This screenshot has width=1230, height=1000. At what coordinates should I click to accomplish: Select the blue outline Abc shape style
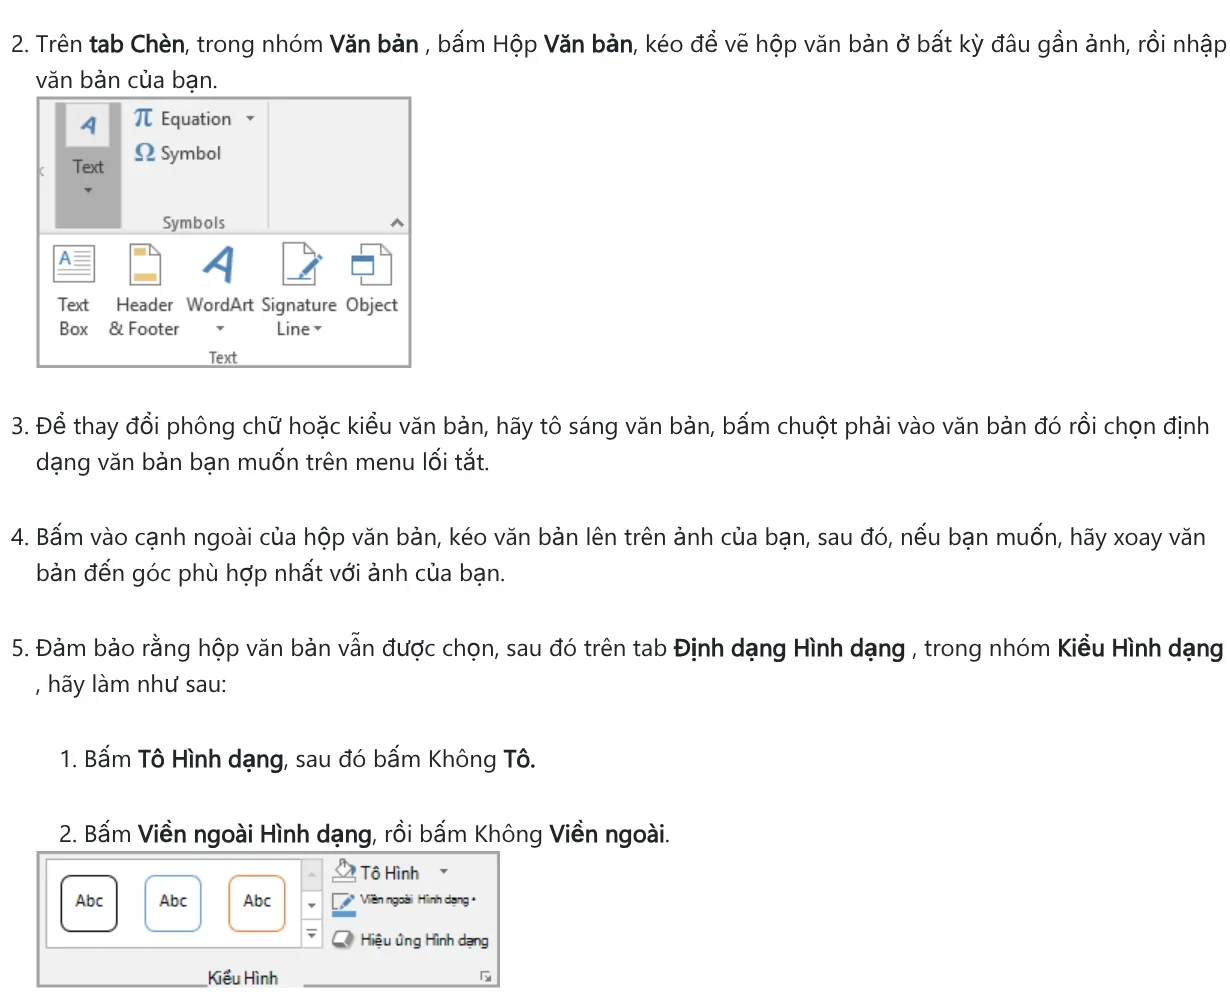click(173, 903)
